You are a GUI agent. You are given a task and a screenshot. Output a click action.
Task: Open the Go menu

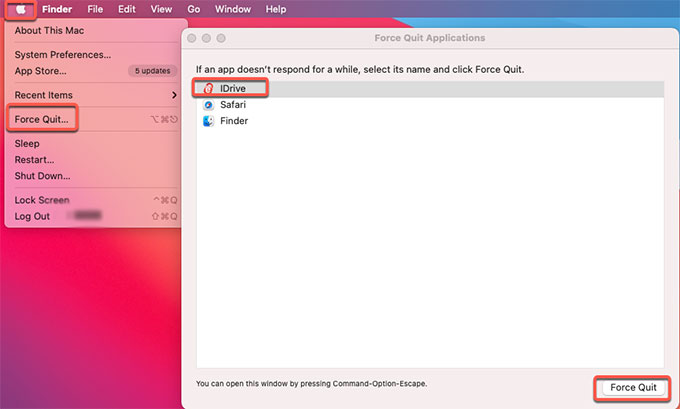(x=193, y=9)
